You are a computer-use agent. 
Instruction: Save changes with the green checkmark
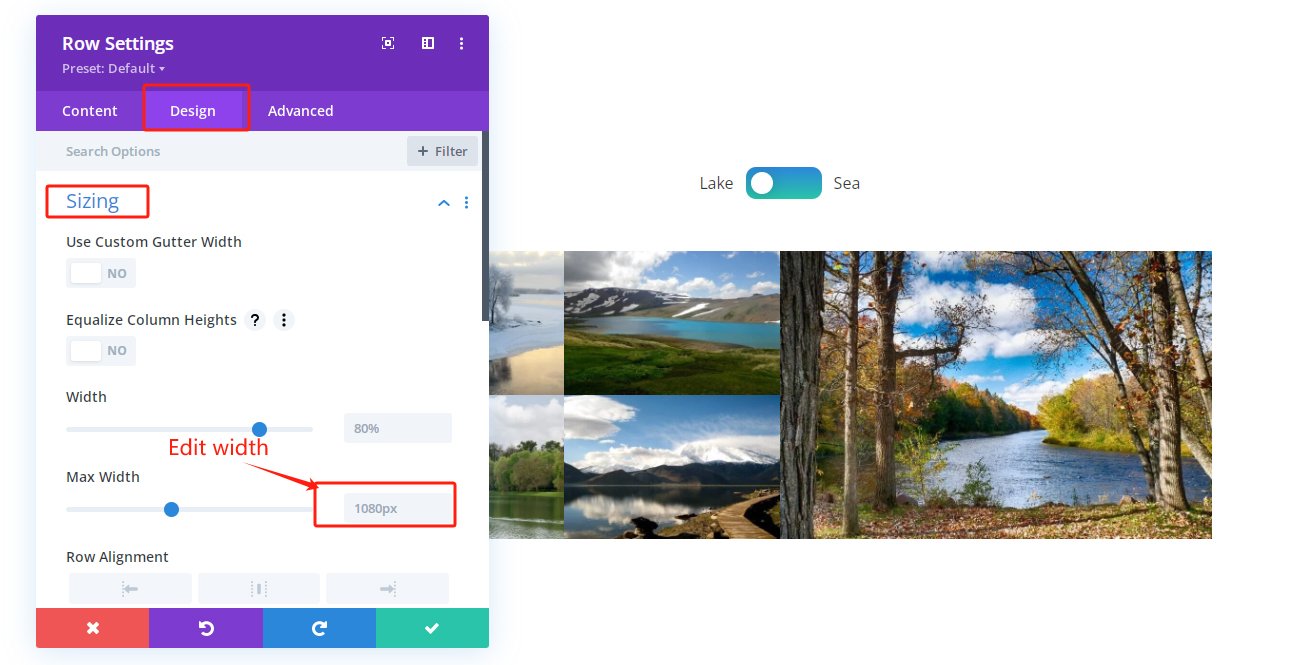tap(432, 628)
